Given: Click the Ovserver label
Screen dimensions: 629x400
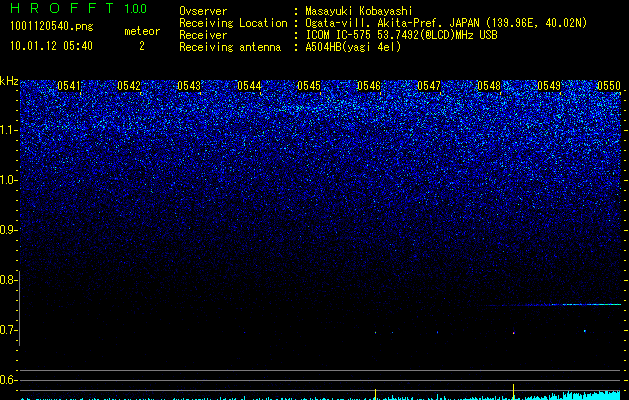Looking at the screenshot, I should (203, 11).
